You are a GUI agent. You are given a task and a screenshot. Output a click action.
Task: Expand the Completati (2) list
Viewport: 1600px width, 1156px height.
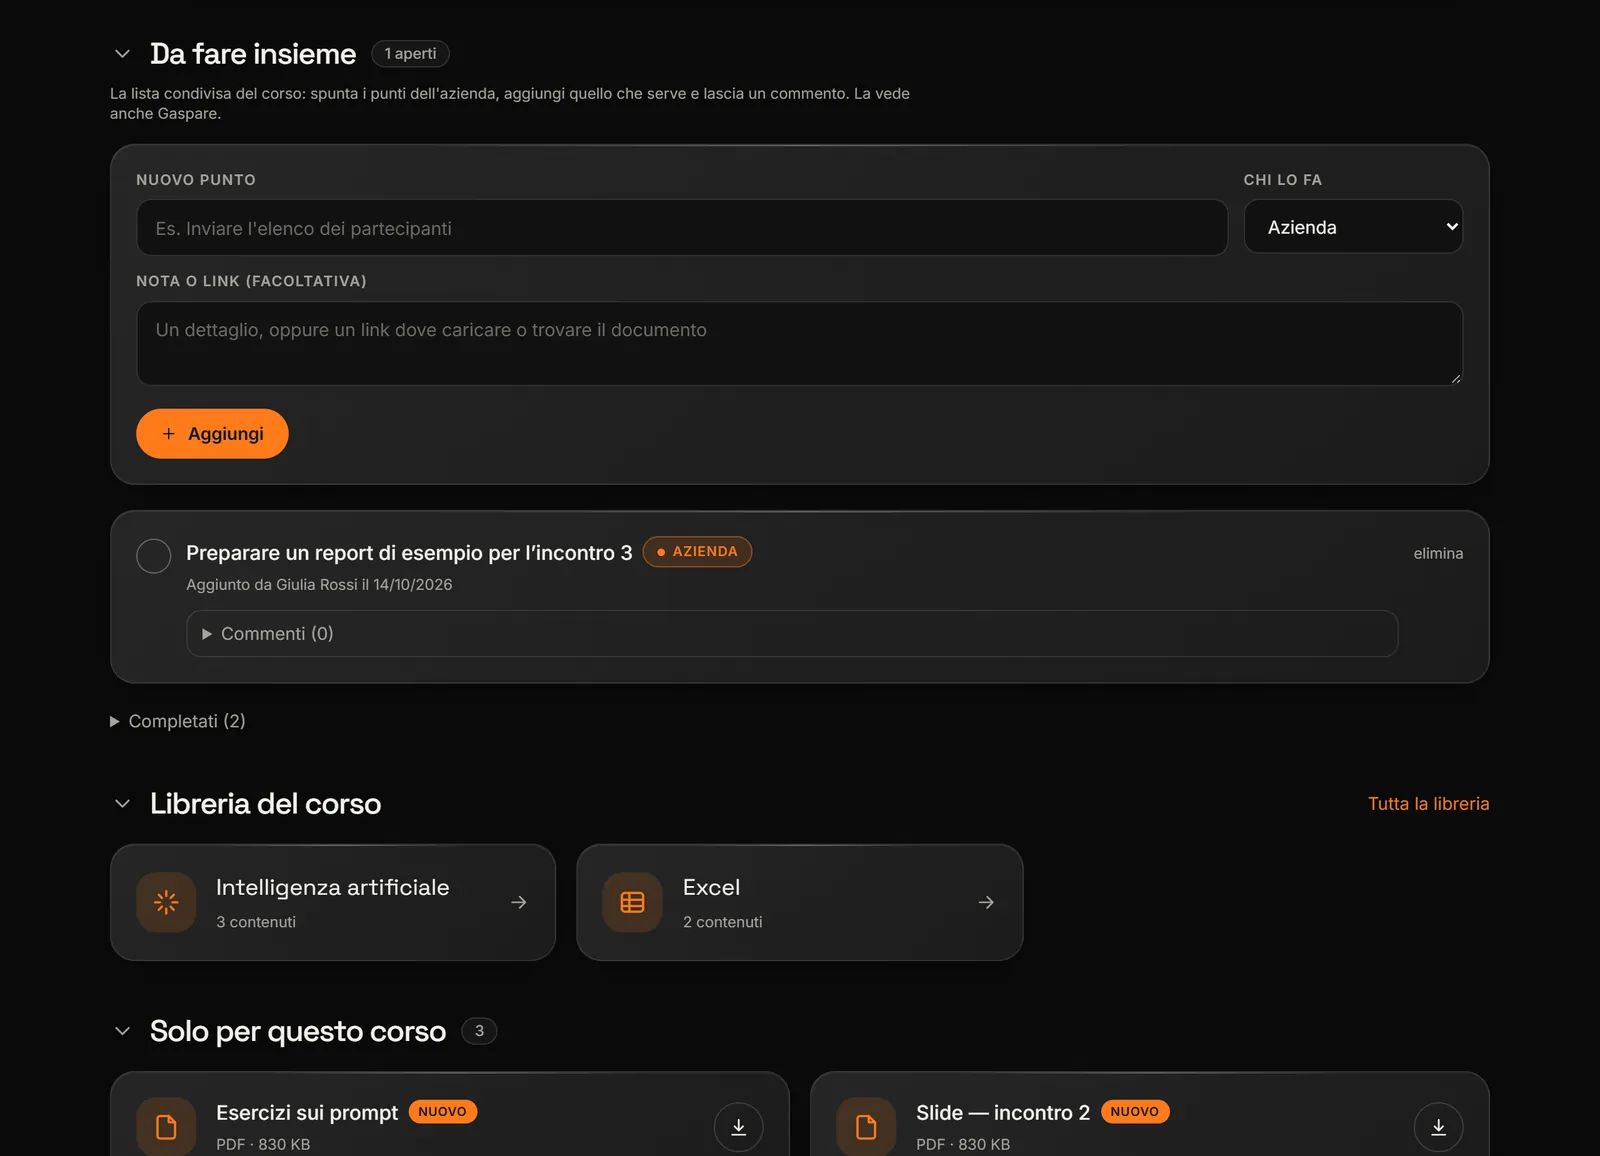tap(178, 721)
